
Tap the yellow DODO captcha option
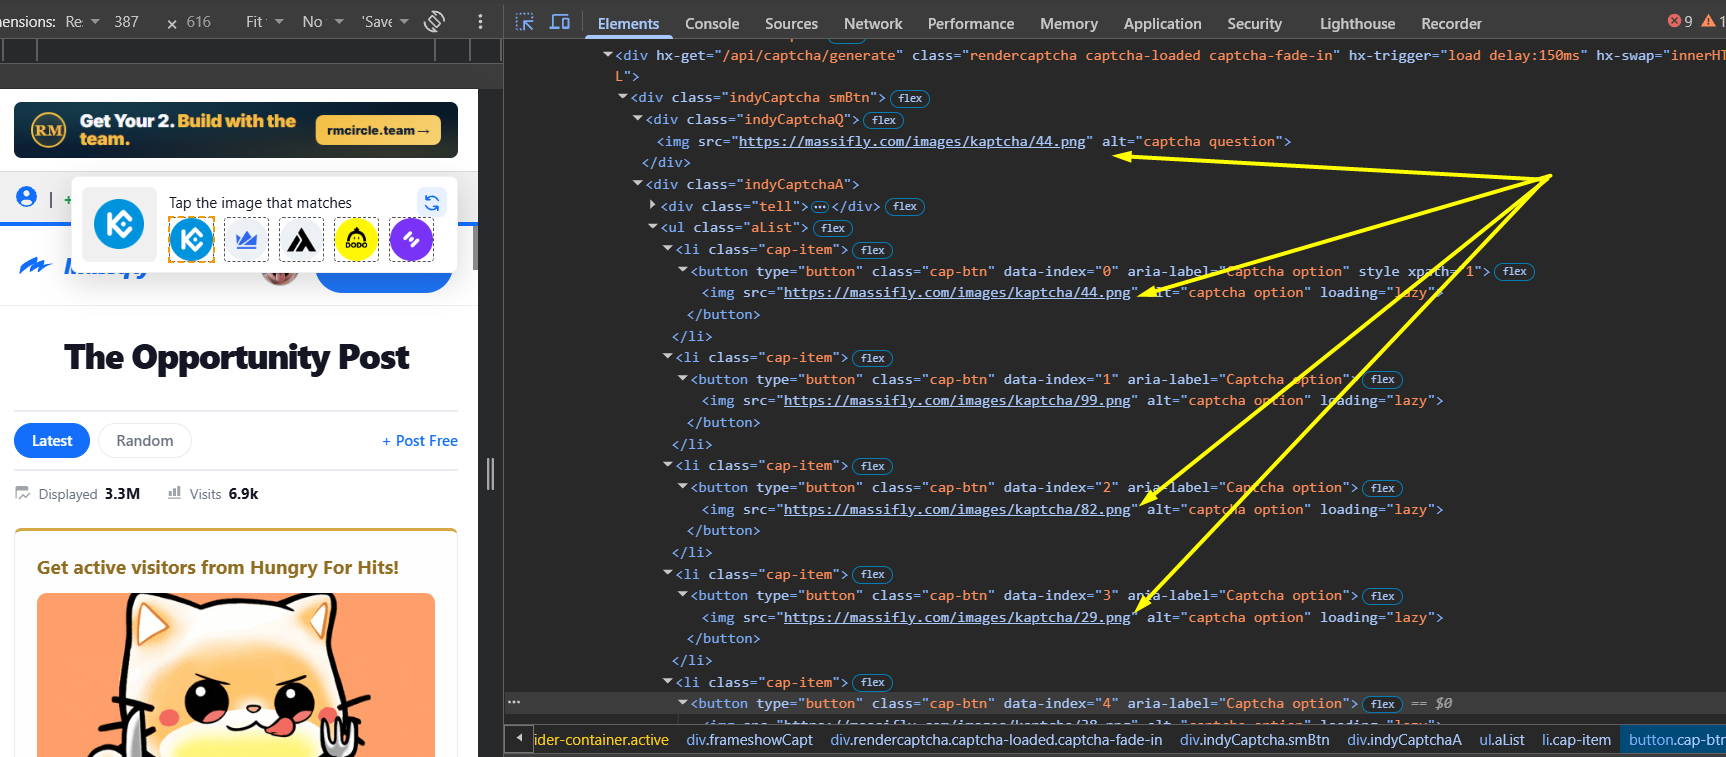tap(356, 240)
